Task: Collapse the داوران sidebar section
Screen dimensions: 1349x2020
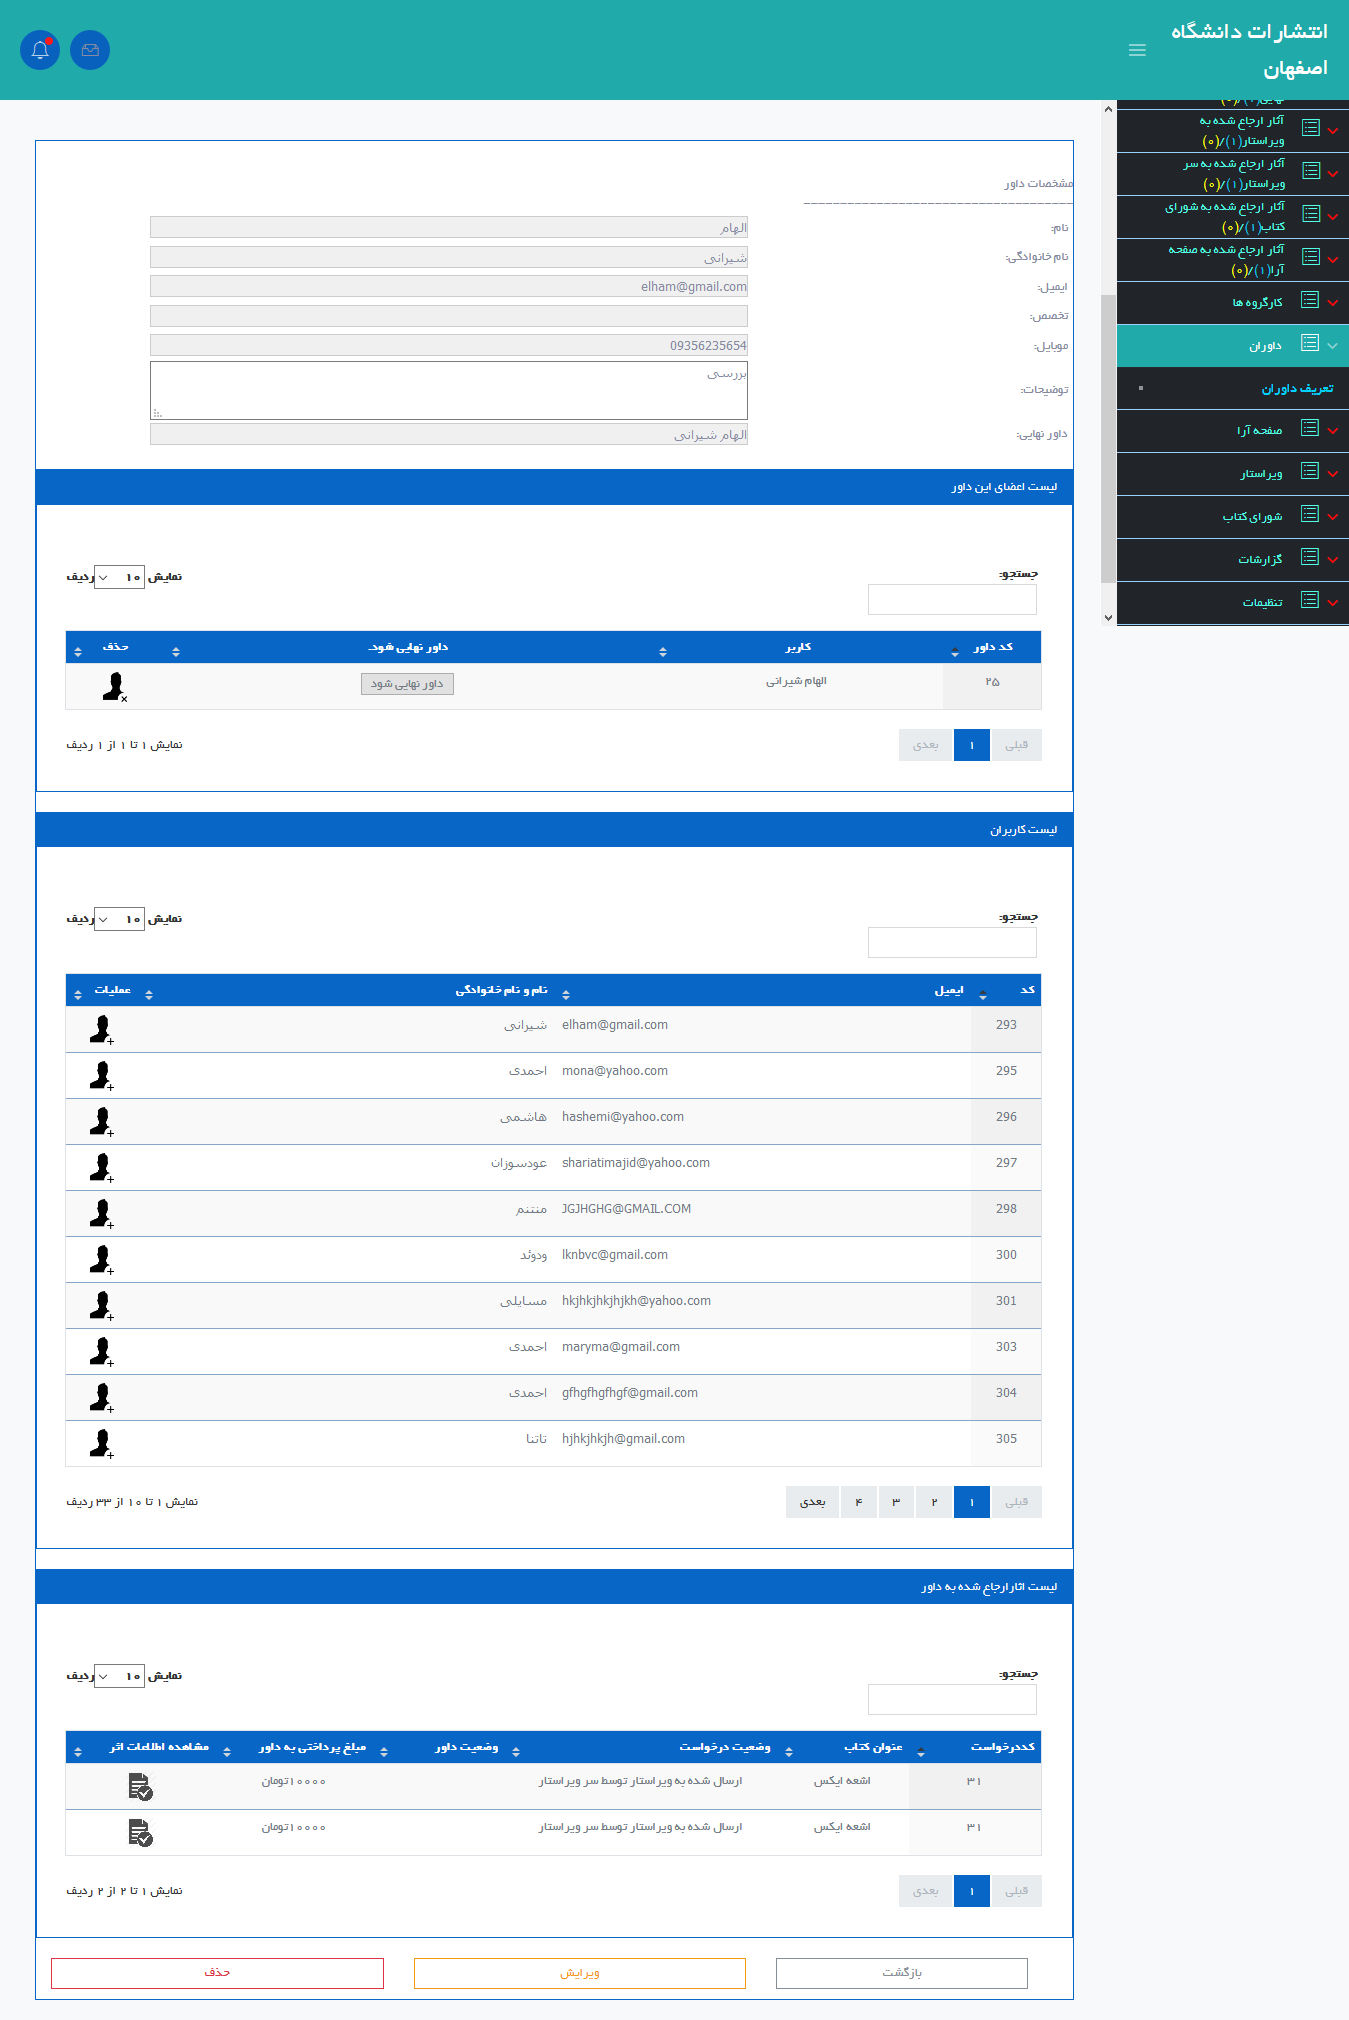Action: (1264, 345)
